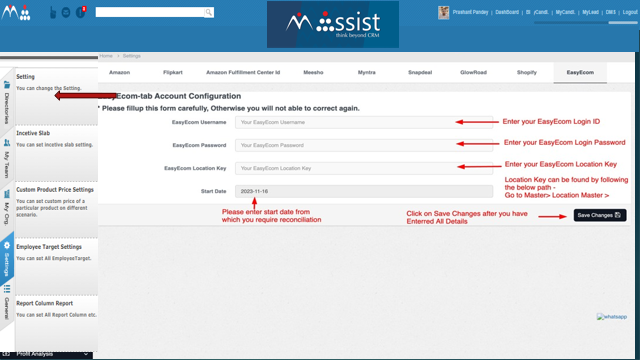Click the Save Changes button
640x360 pixels.
click(600, 215)
